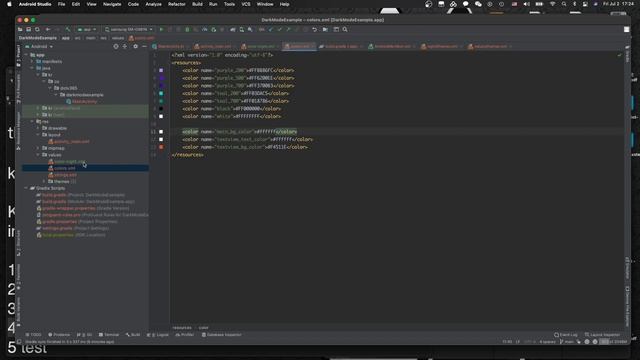This screenshot has width=640, height=360.
Task: Click the Wi-Fi icon in macOS menu bar
Action: (552, 4)
